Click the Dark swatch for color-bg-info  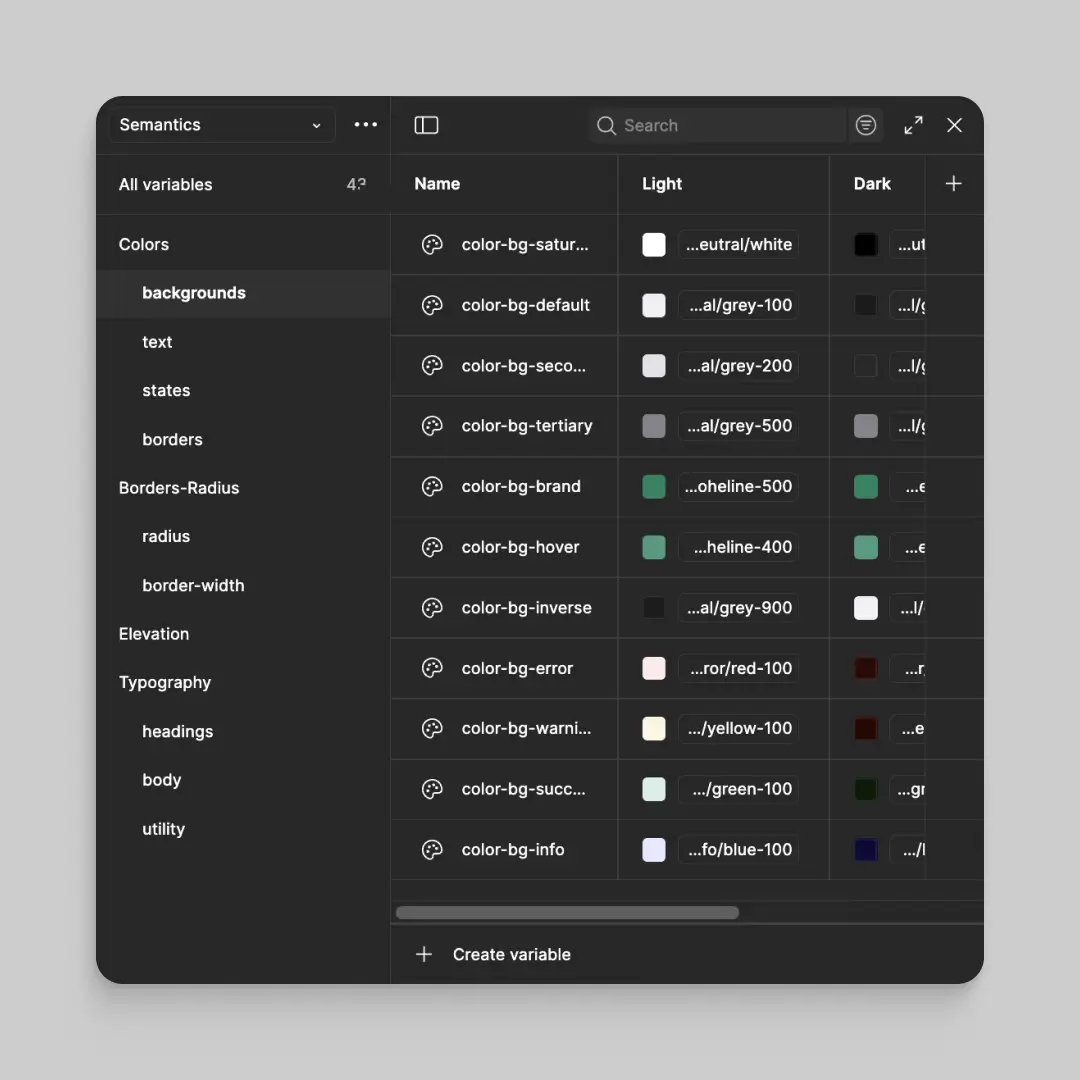point(865,849)
